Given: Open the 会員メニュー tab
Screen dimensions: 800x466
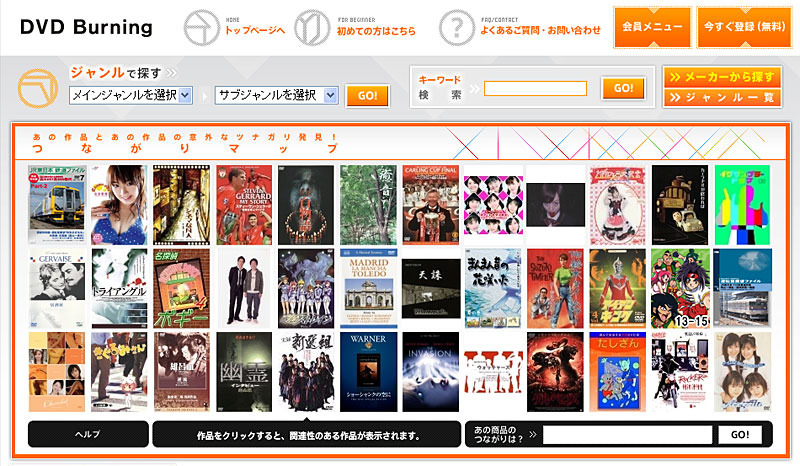Looking at the screenshot, I should pos(652,27).
